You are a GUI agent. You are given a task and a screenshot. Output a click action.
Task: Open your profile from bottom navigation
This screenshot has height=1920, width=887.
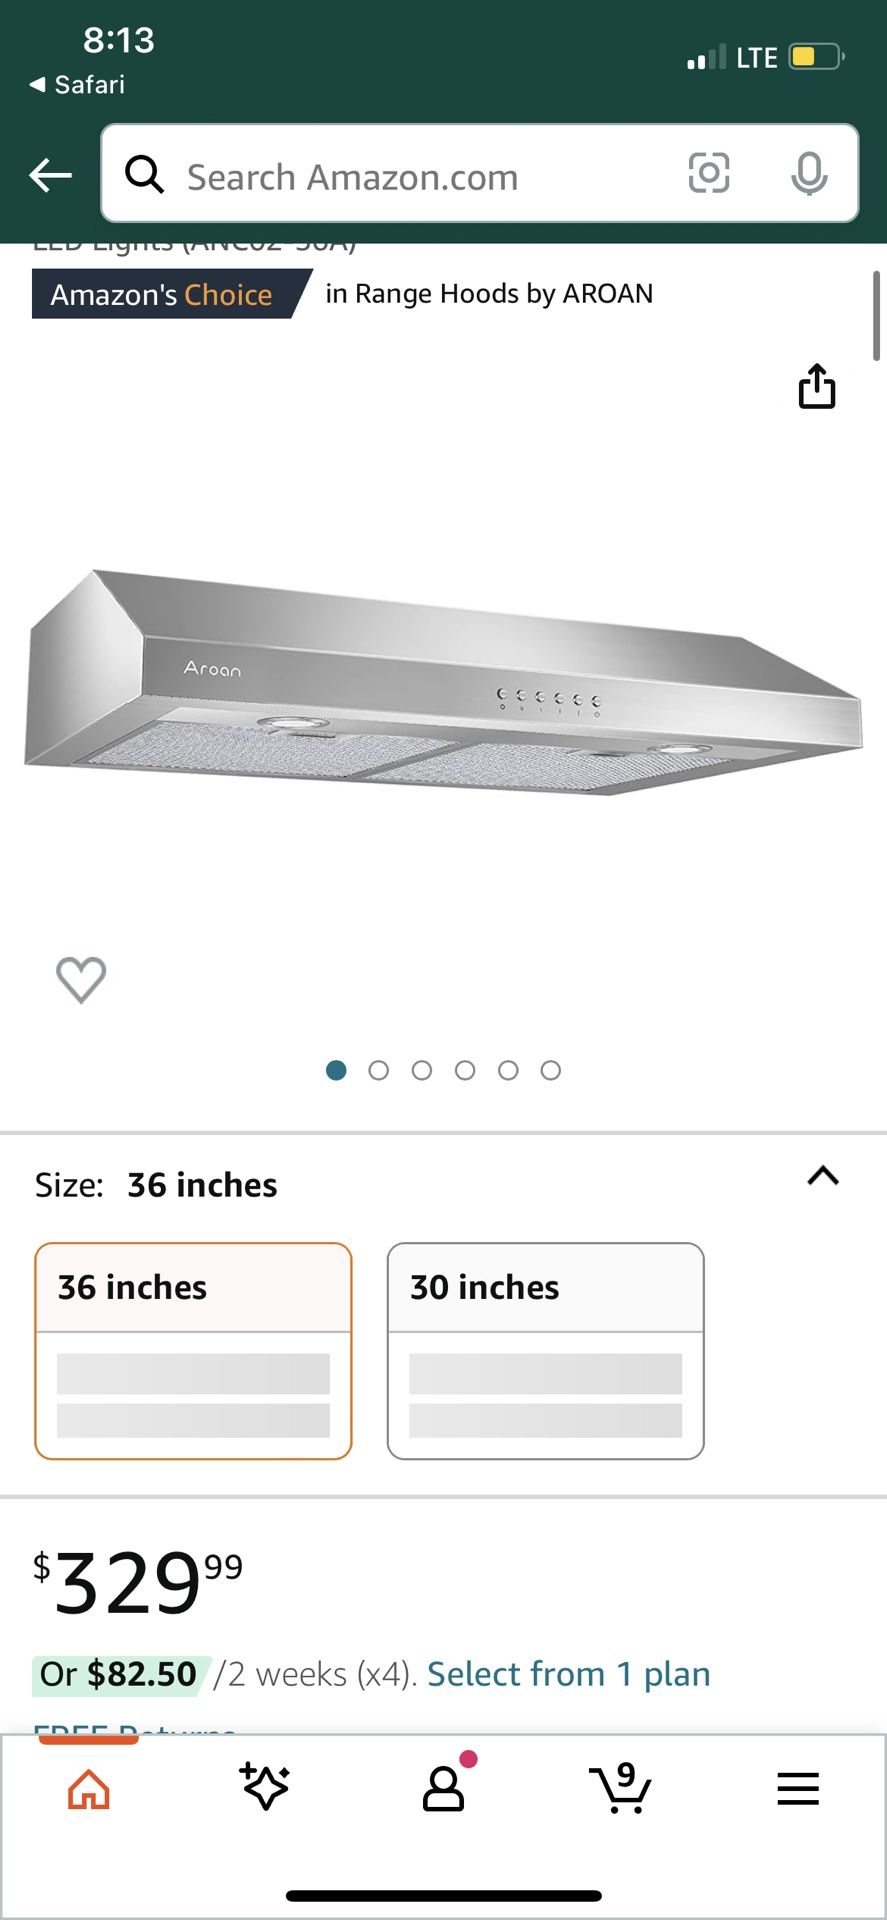[x=443, y=1790]
